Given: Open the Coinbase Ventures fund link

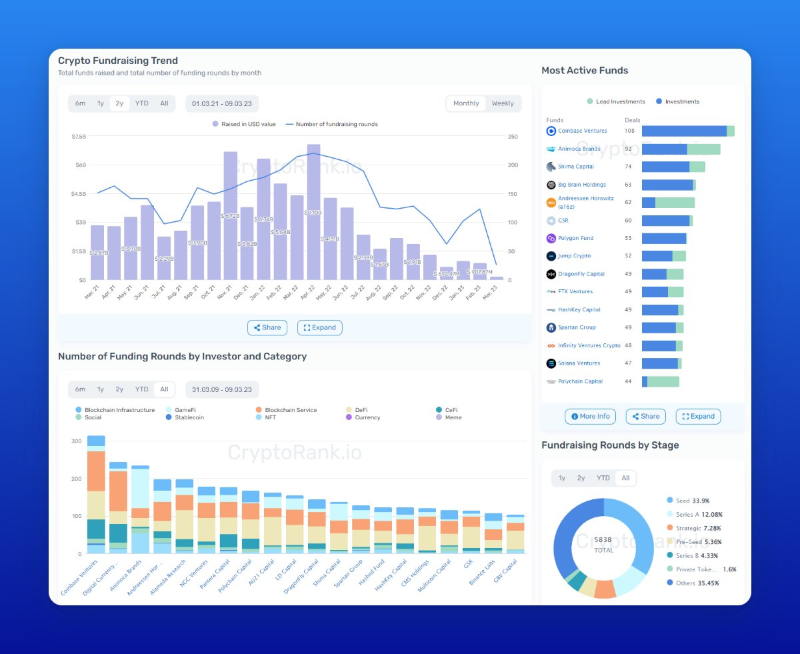Looking at the screenshot, I should point(583,131).
